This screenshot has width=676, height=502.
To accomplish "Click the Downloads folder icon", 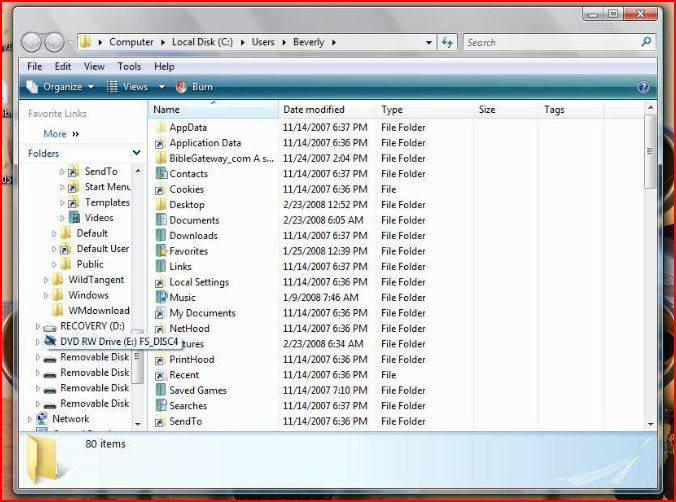I will coord(161,235).
